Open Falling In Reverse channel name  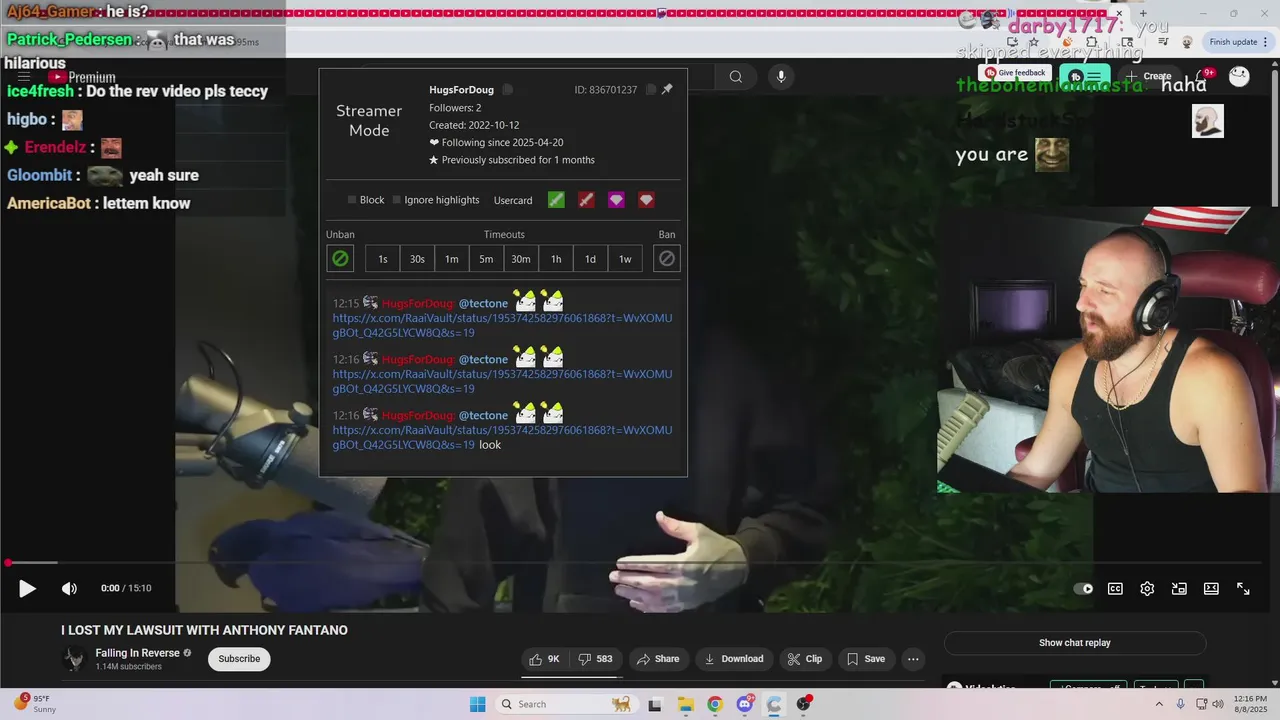click(138, 653)
